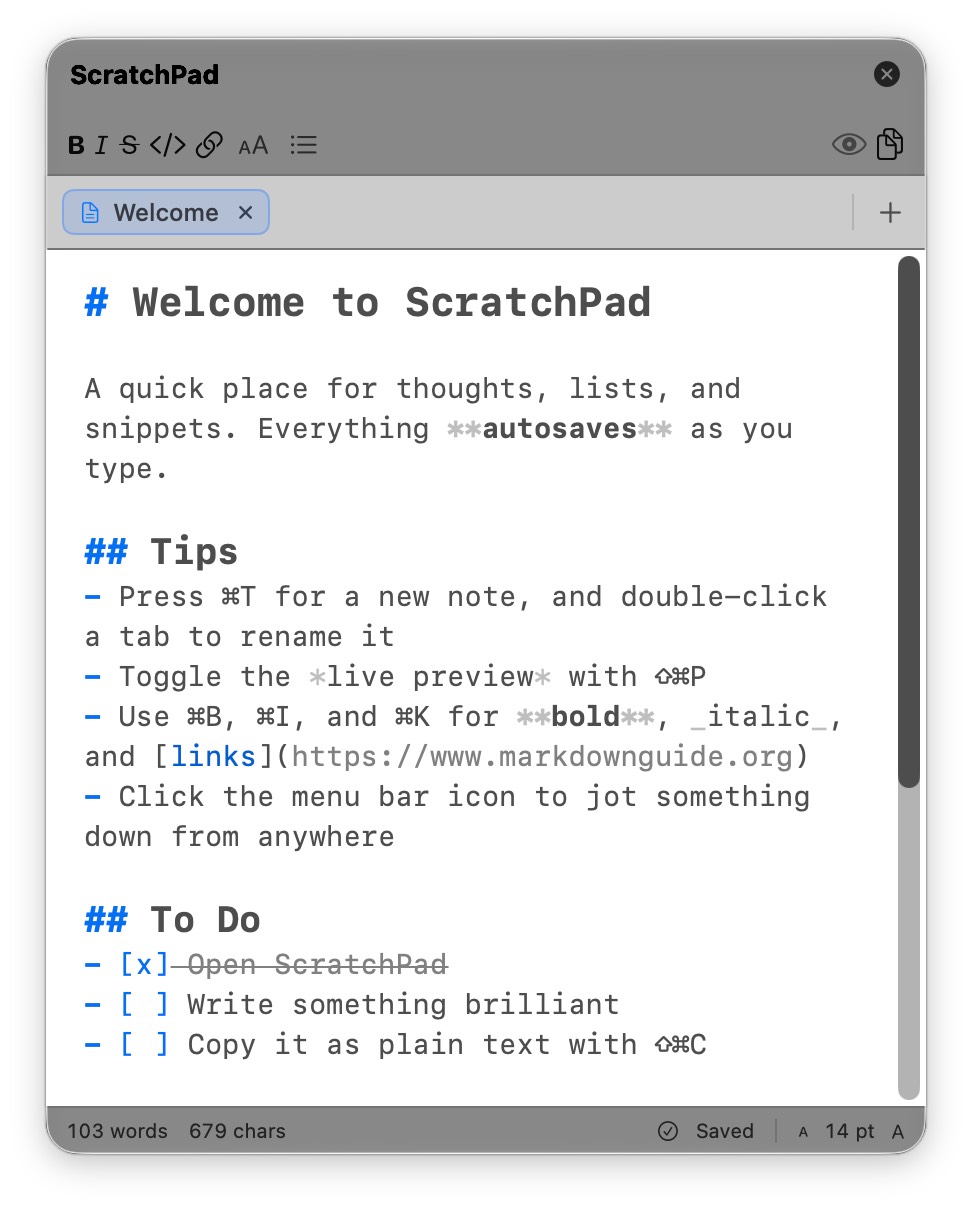Apply bold formatting with the B icon

point(76,146)
